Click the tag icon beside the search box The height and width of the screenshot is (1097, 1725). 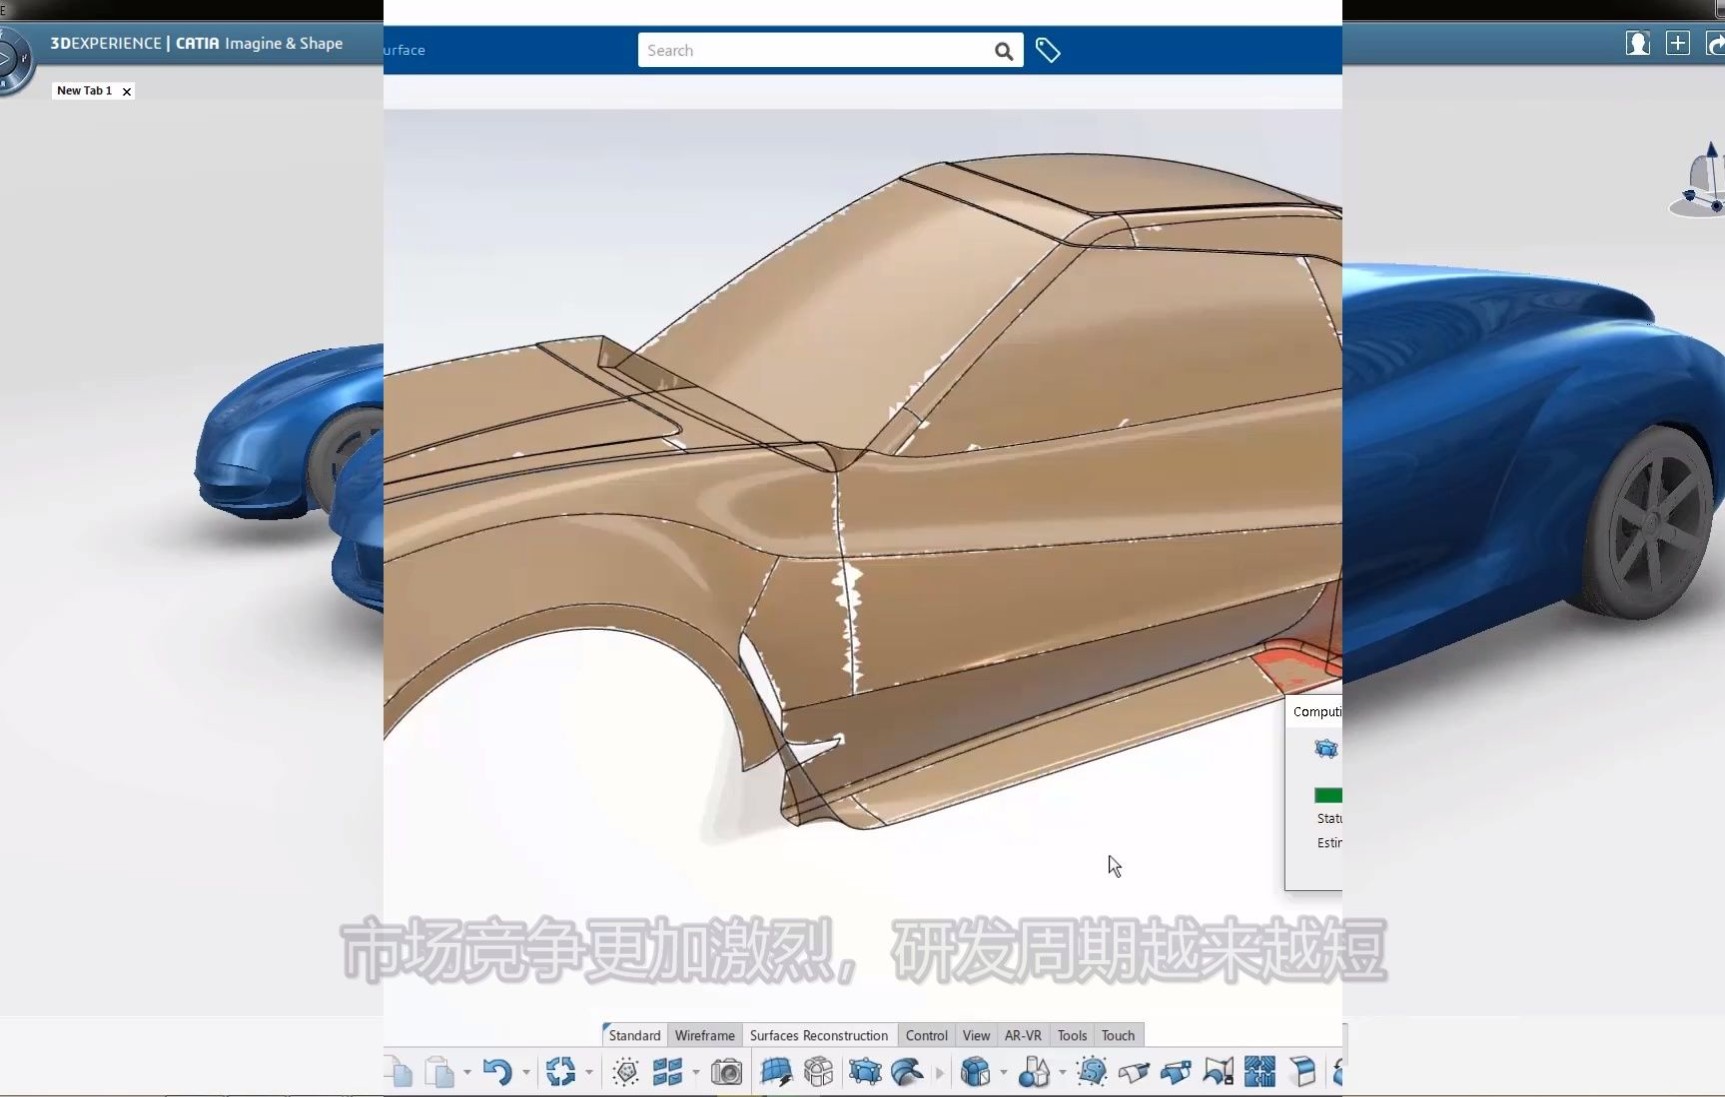coord(1048,50)
